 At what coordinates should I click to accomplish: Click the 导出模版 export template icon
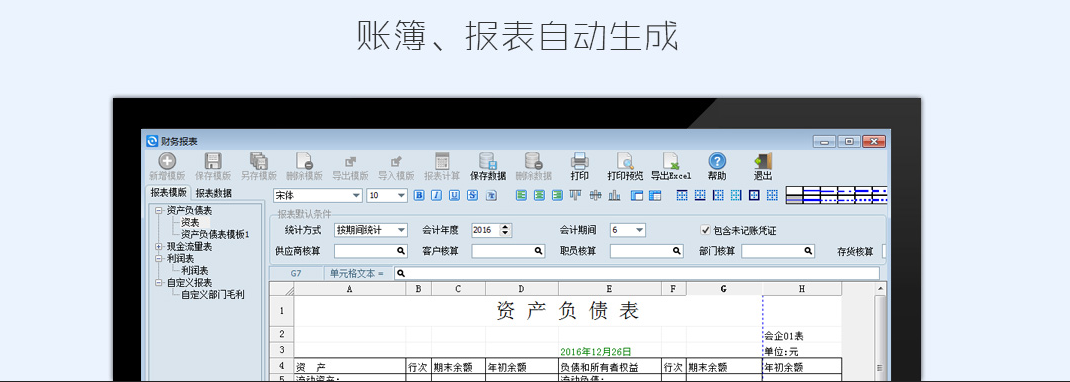pyautogui.click(x=350, y=161)
